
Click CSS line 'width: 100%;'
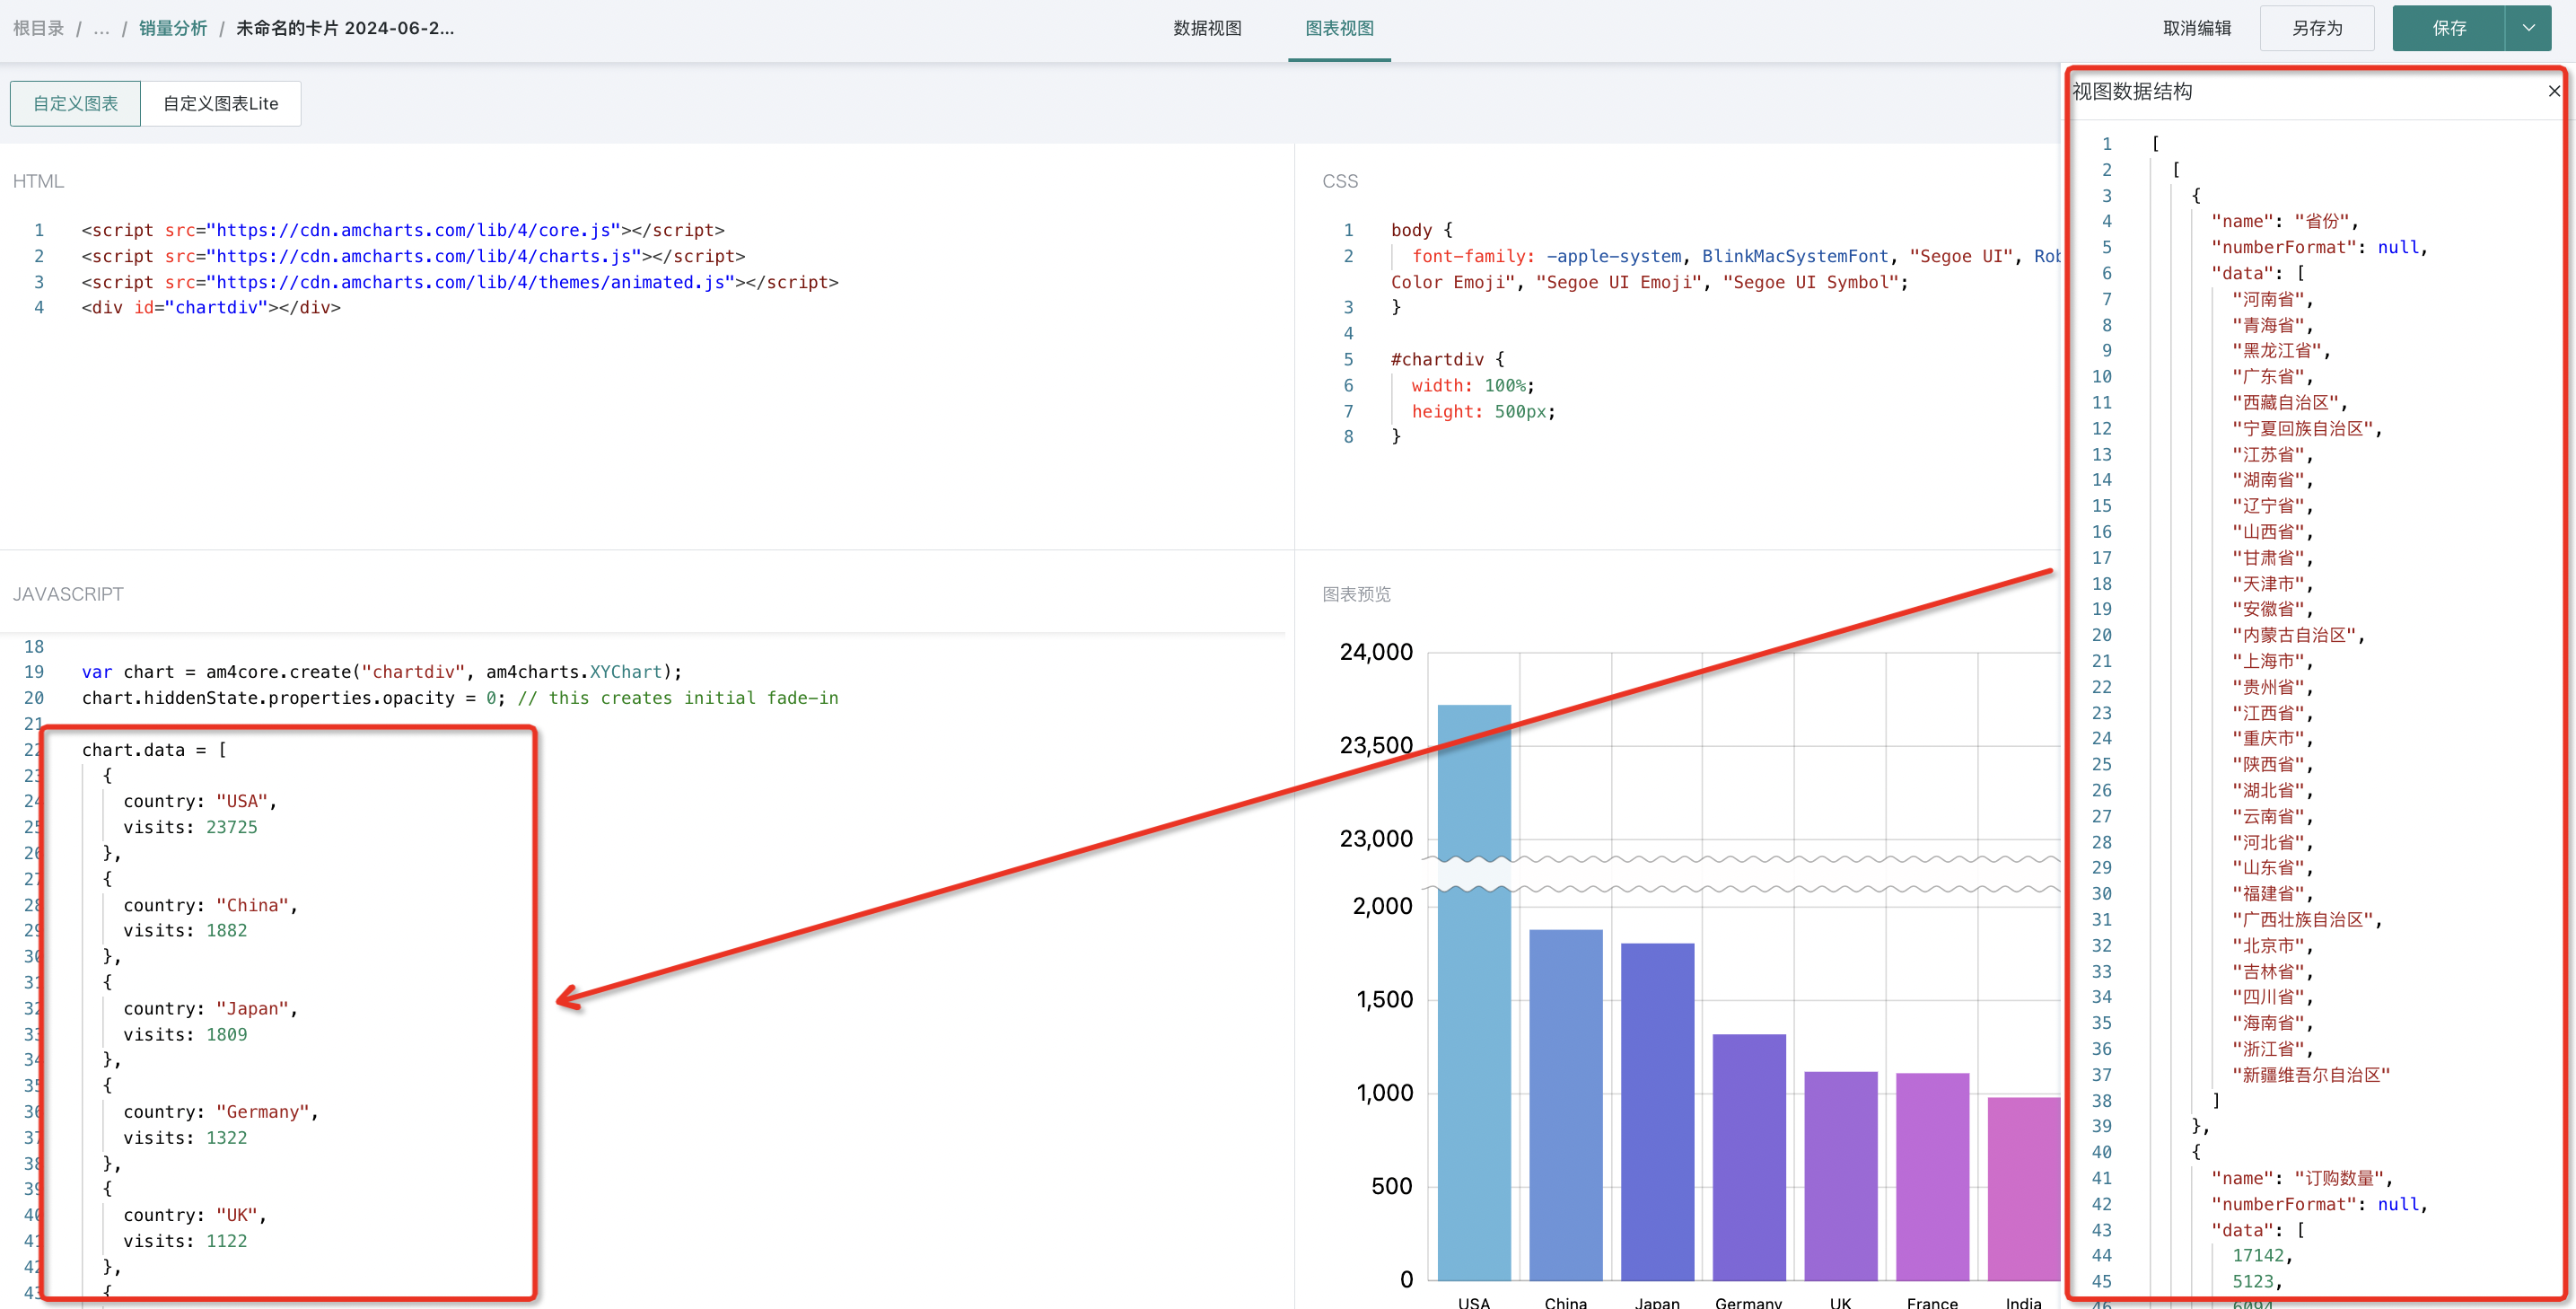point(1472,385)
